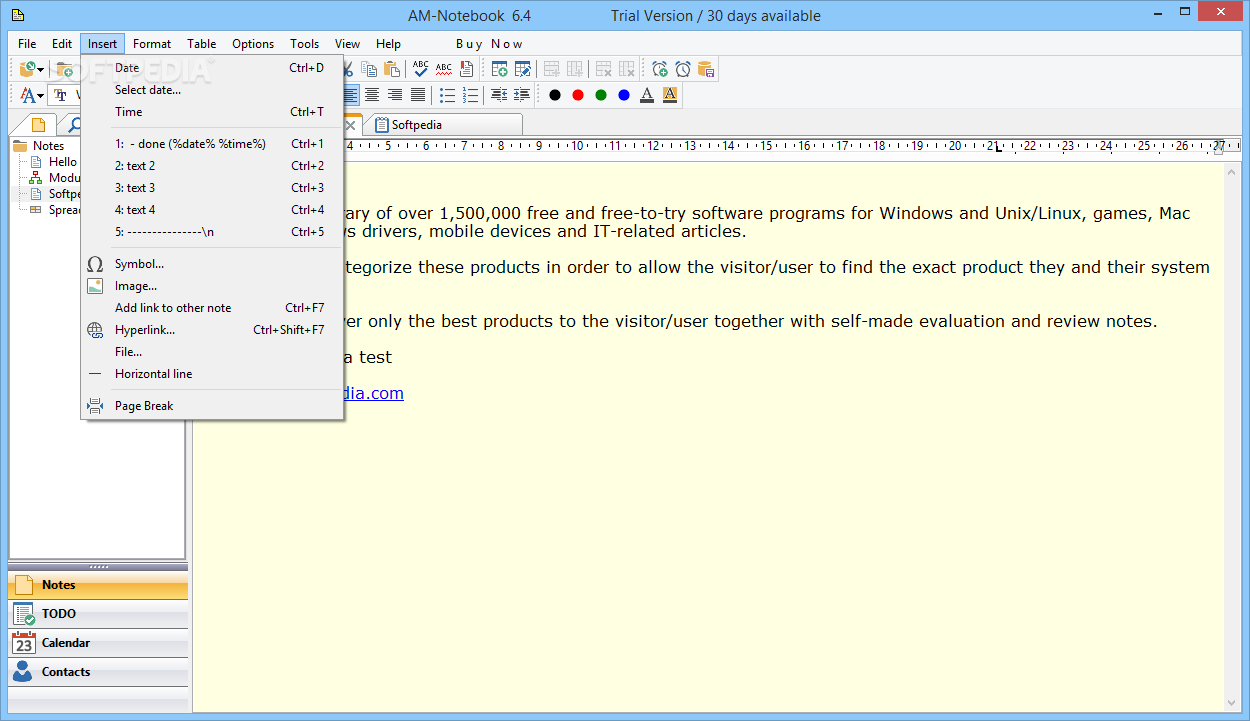This screenshot has width=1250, height=721.
Task: Choose Date from the Insert menu
Action: 212,68
